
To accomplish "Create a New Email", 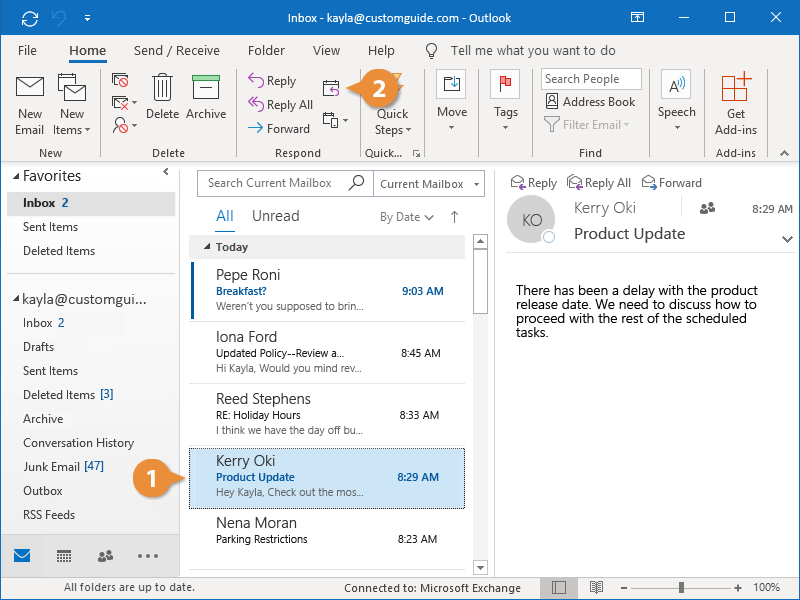I will click(30, 105).
